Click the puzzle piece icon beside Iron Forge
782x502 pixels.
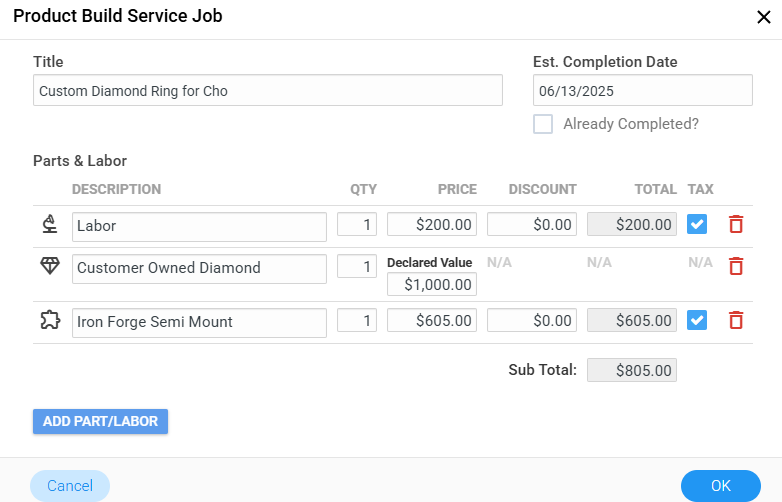(49, 320)
